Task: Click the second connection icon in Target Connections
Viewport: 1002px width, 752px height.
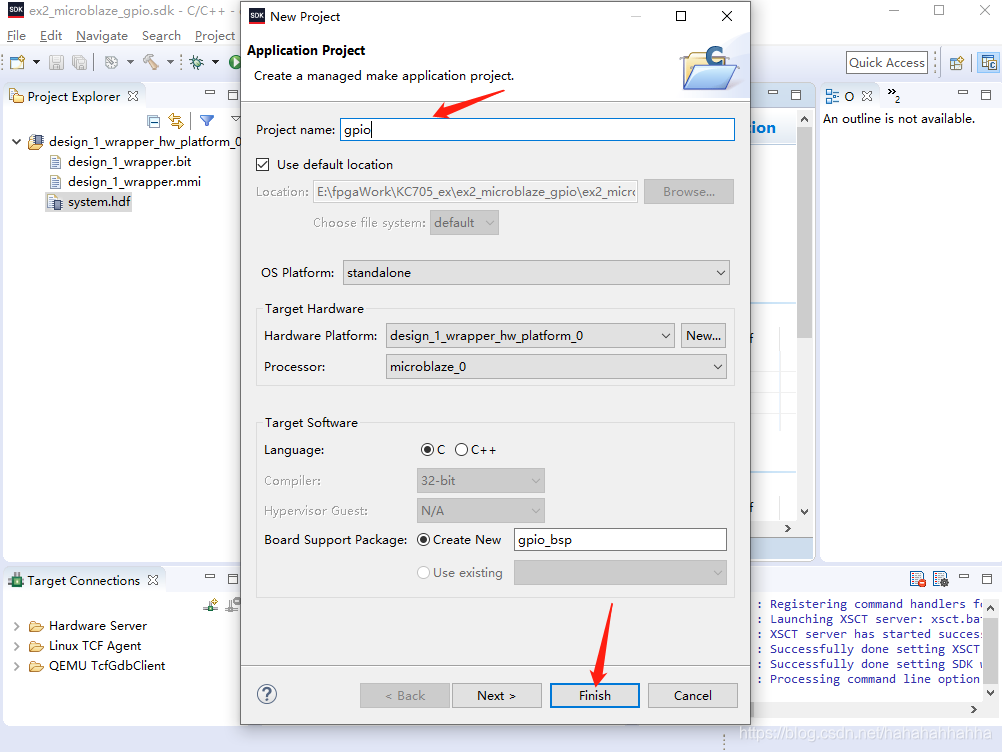Action: pyautogui.click(x=233, y=604)
